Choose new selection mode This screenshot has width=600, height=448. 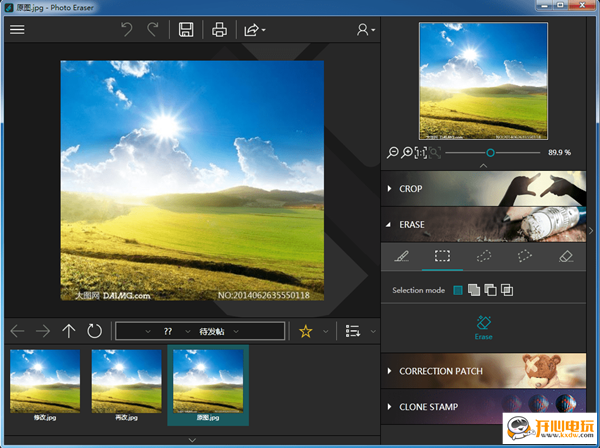458,290
